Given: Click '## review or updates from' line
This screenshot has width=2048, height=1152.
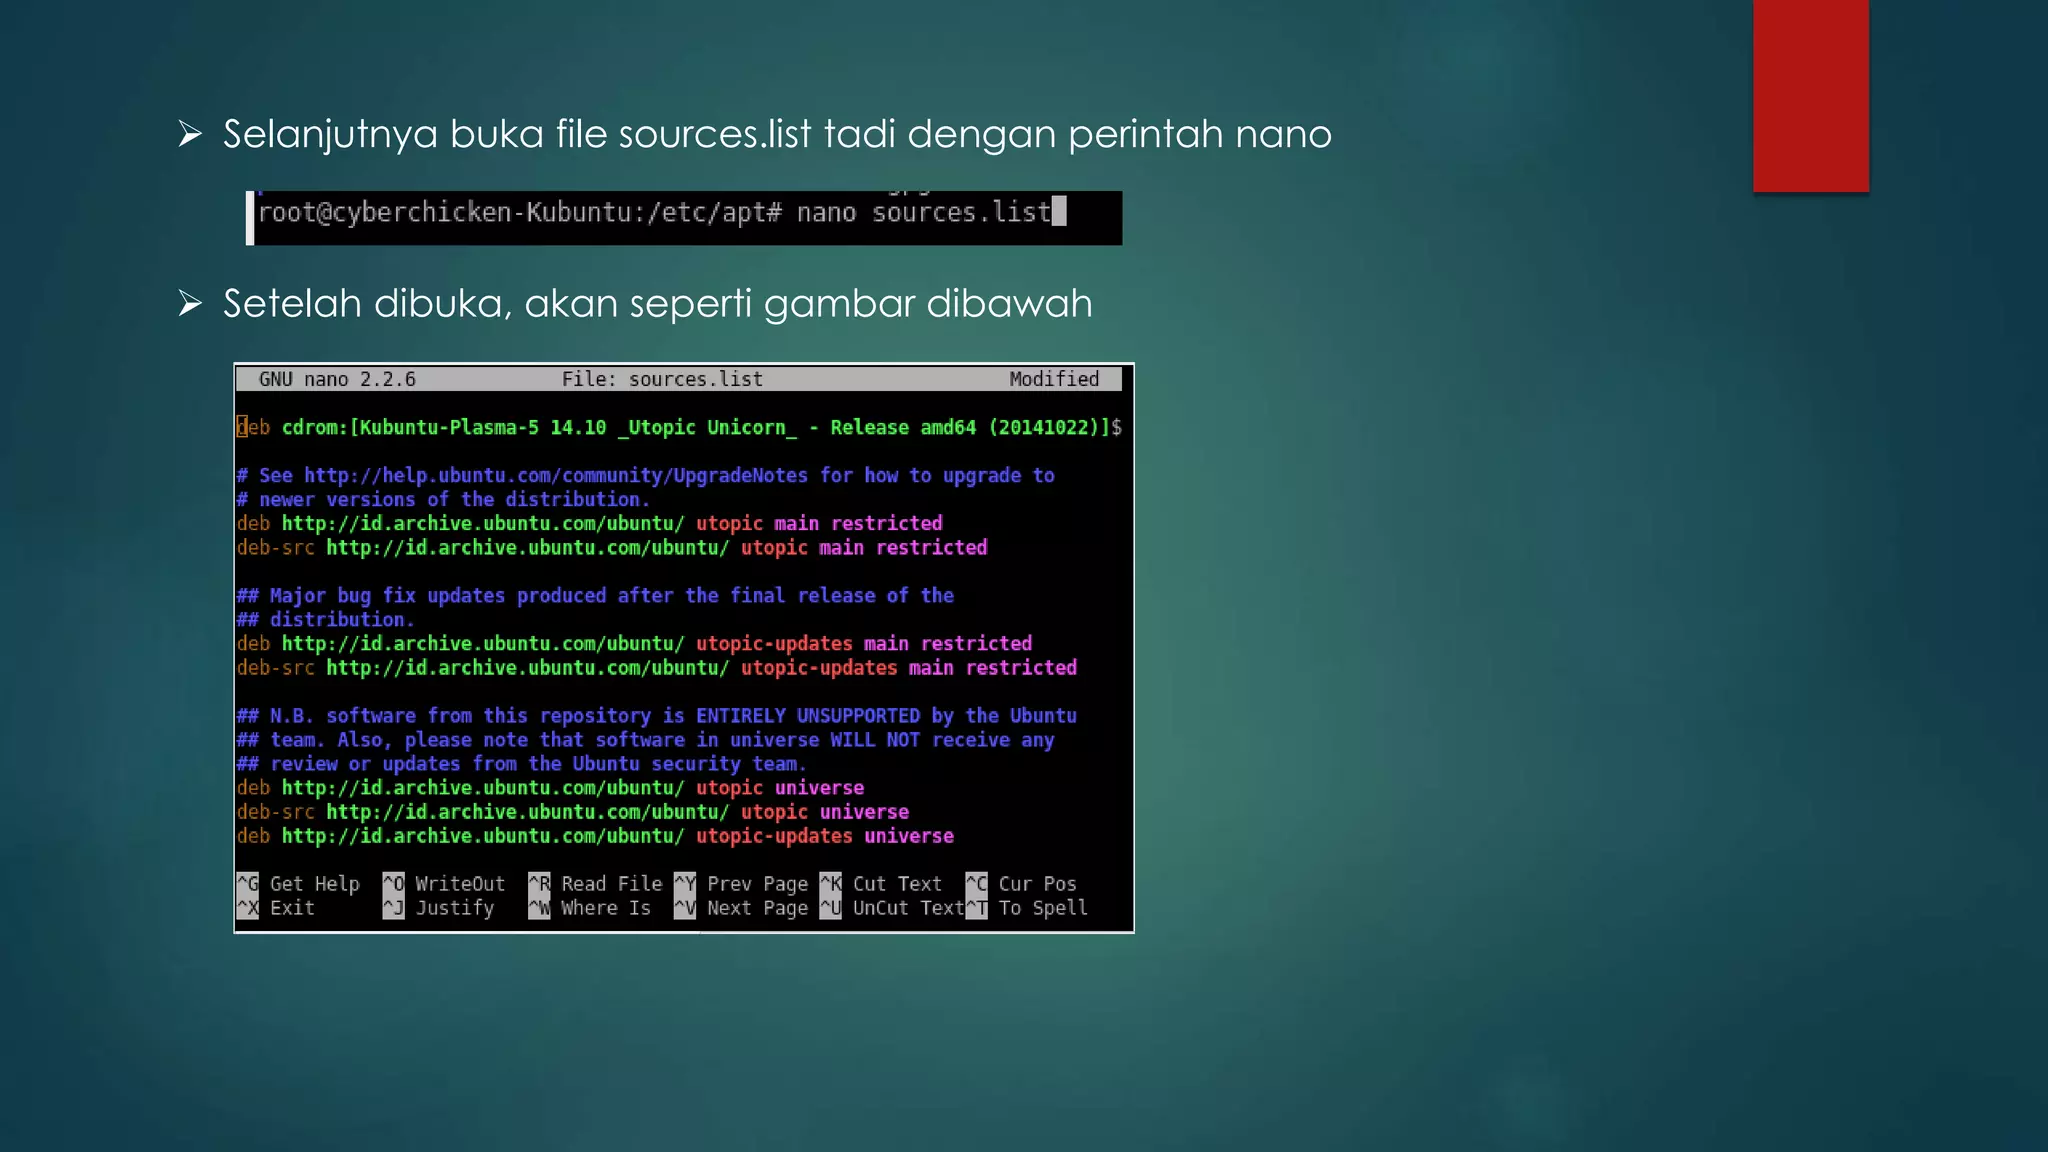Looking at the screenshot, I should point(522,764).
